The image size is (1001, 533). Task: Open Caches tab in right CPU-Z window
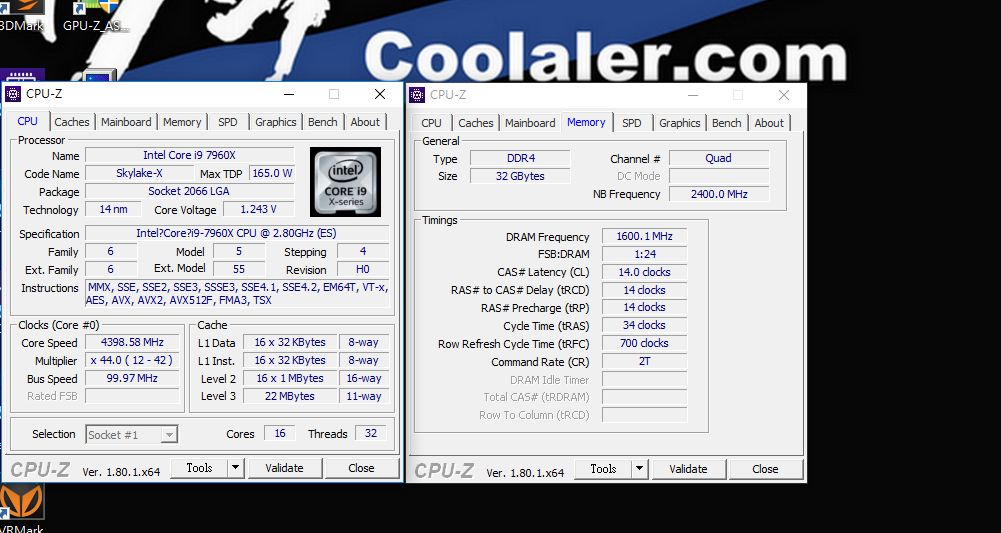click(476, 123)
